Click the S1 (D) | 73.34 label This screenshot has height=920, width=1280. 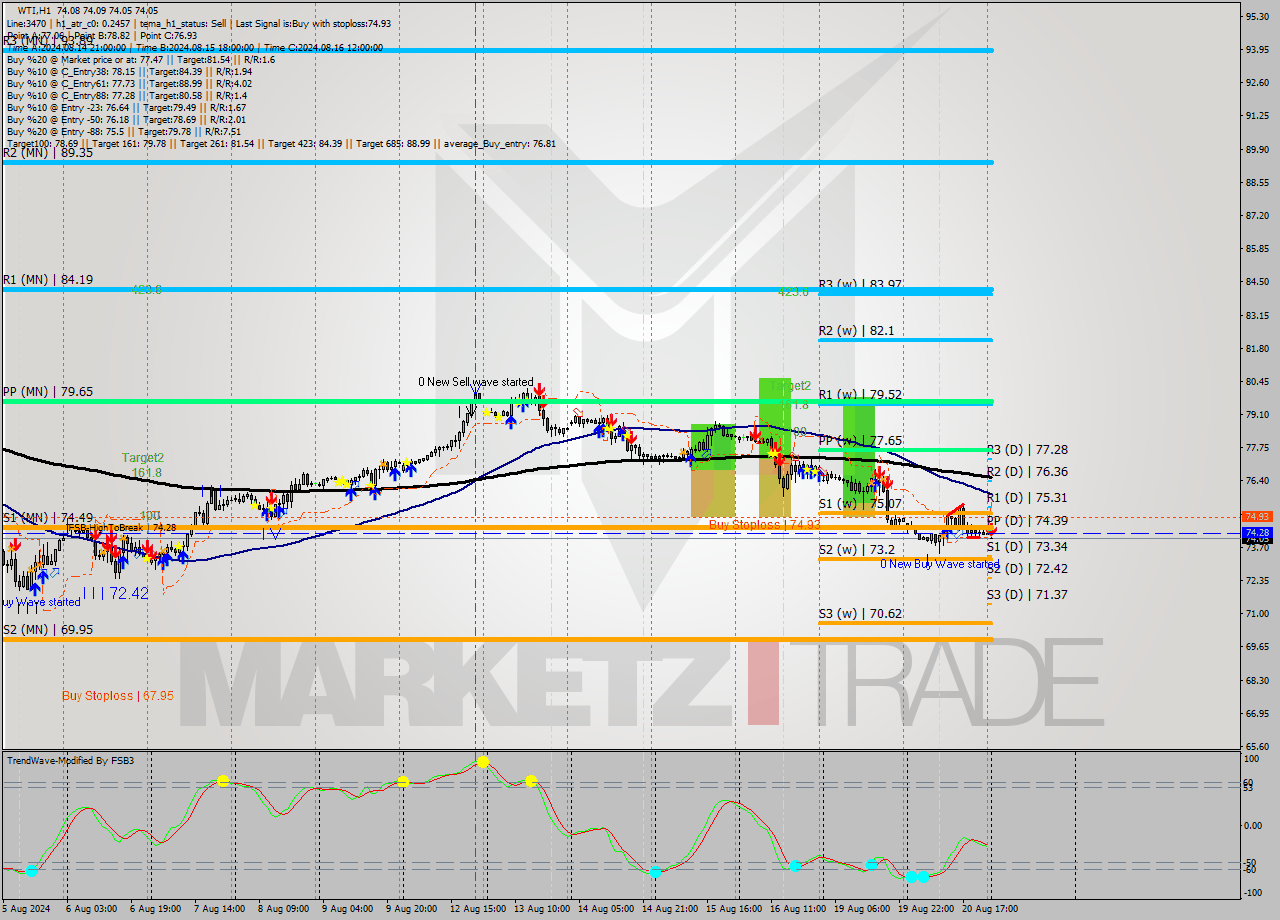point(1027,547)
